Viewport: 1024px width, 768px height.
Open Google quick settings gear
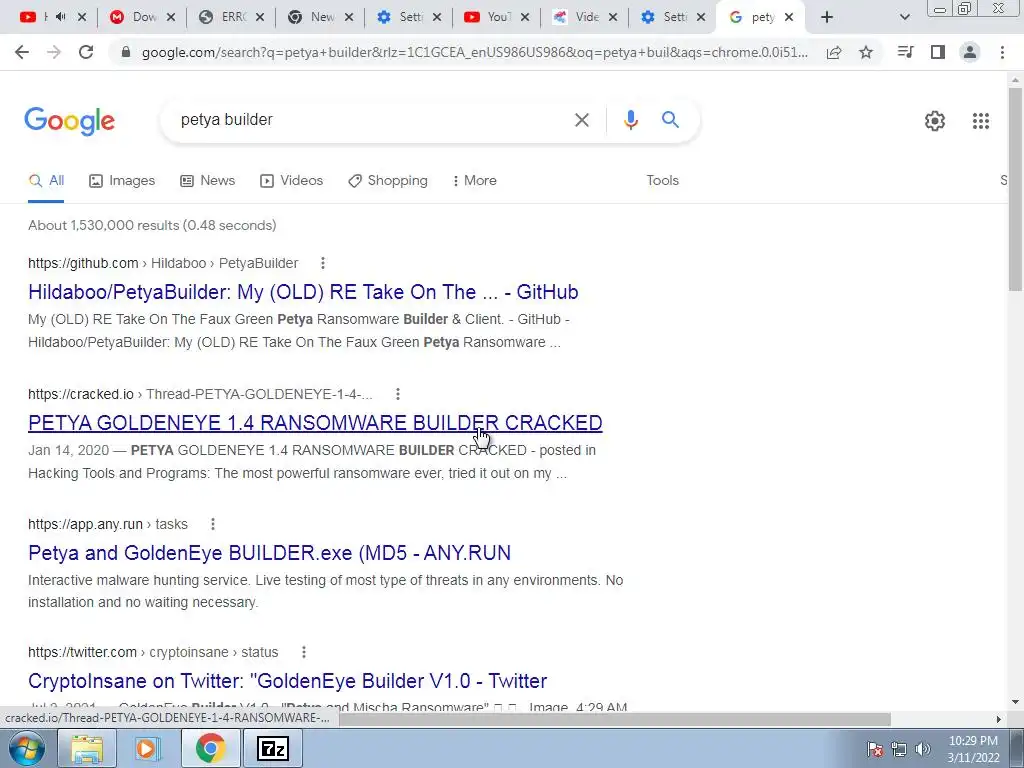[935, 121]
